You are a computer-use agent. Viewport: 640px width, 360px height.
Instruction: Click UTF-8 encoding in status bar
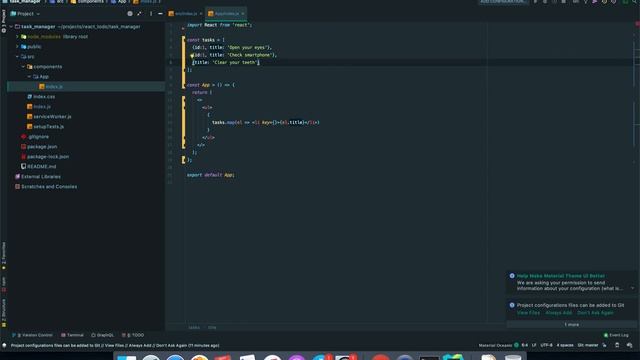546,345
